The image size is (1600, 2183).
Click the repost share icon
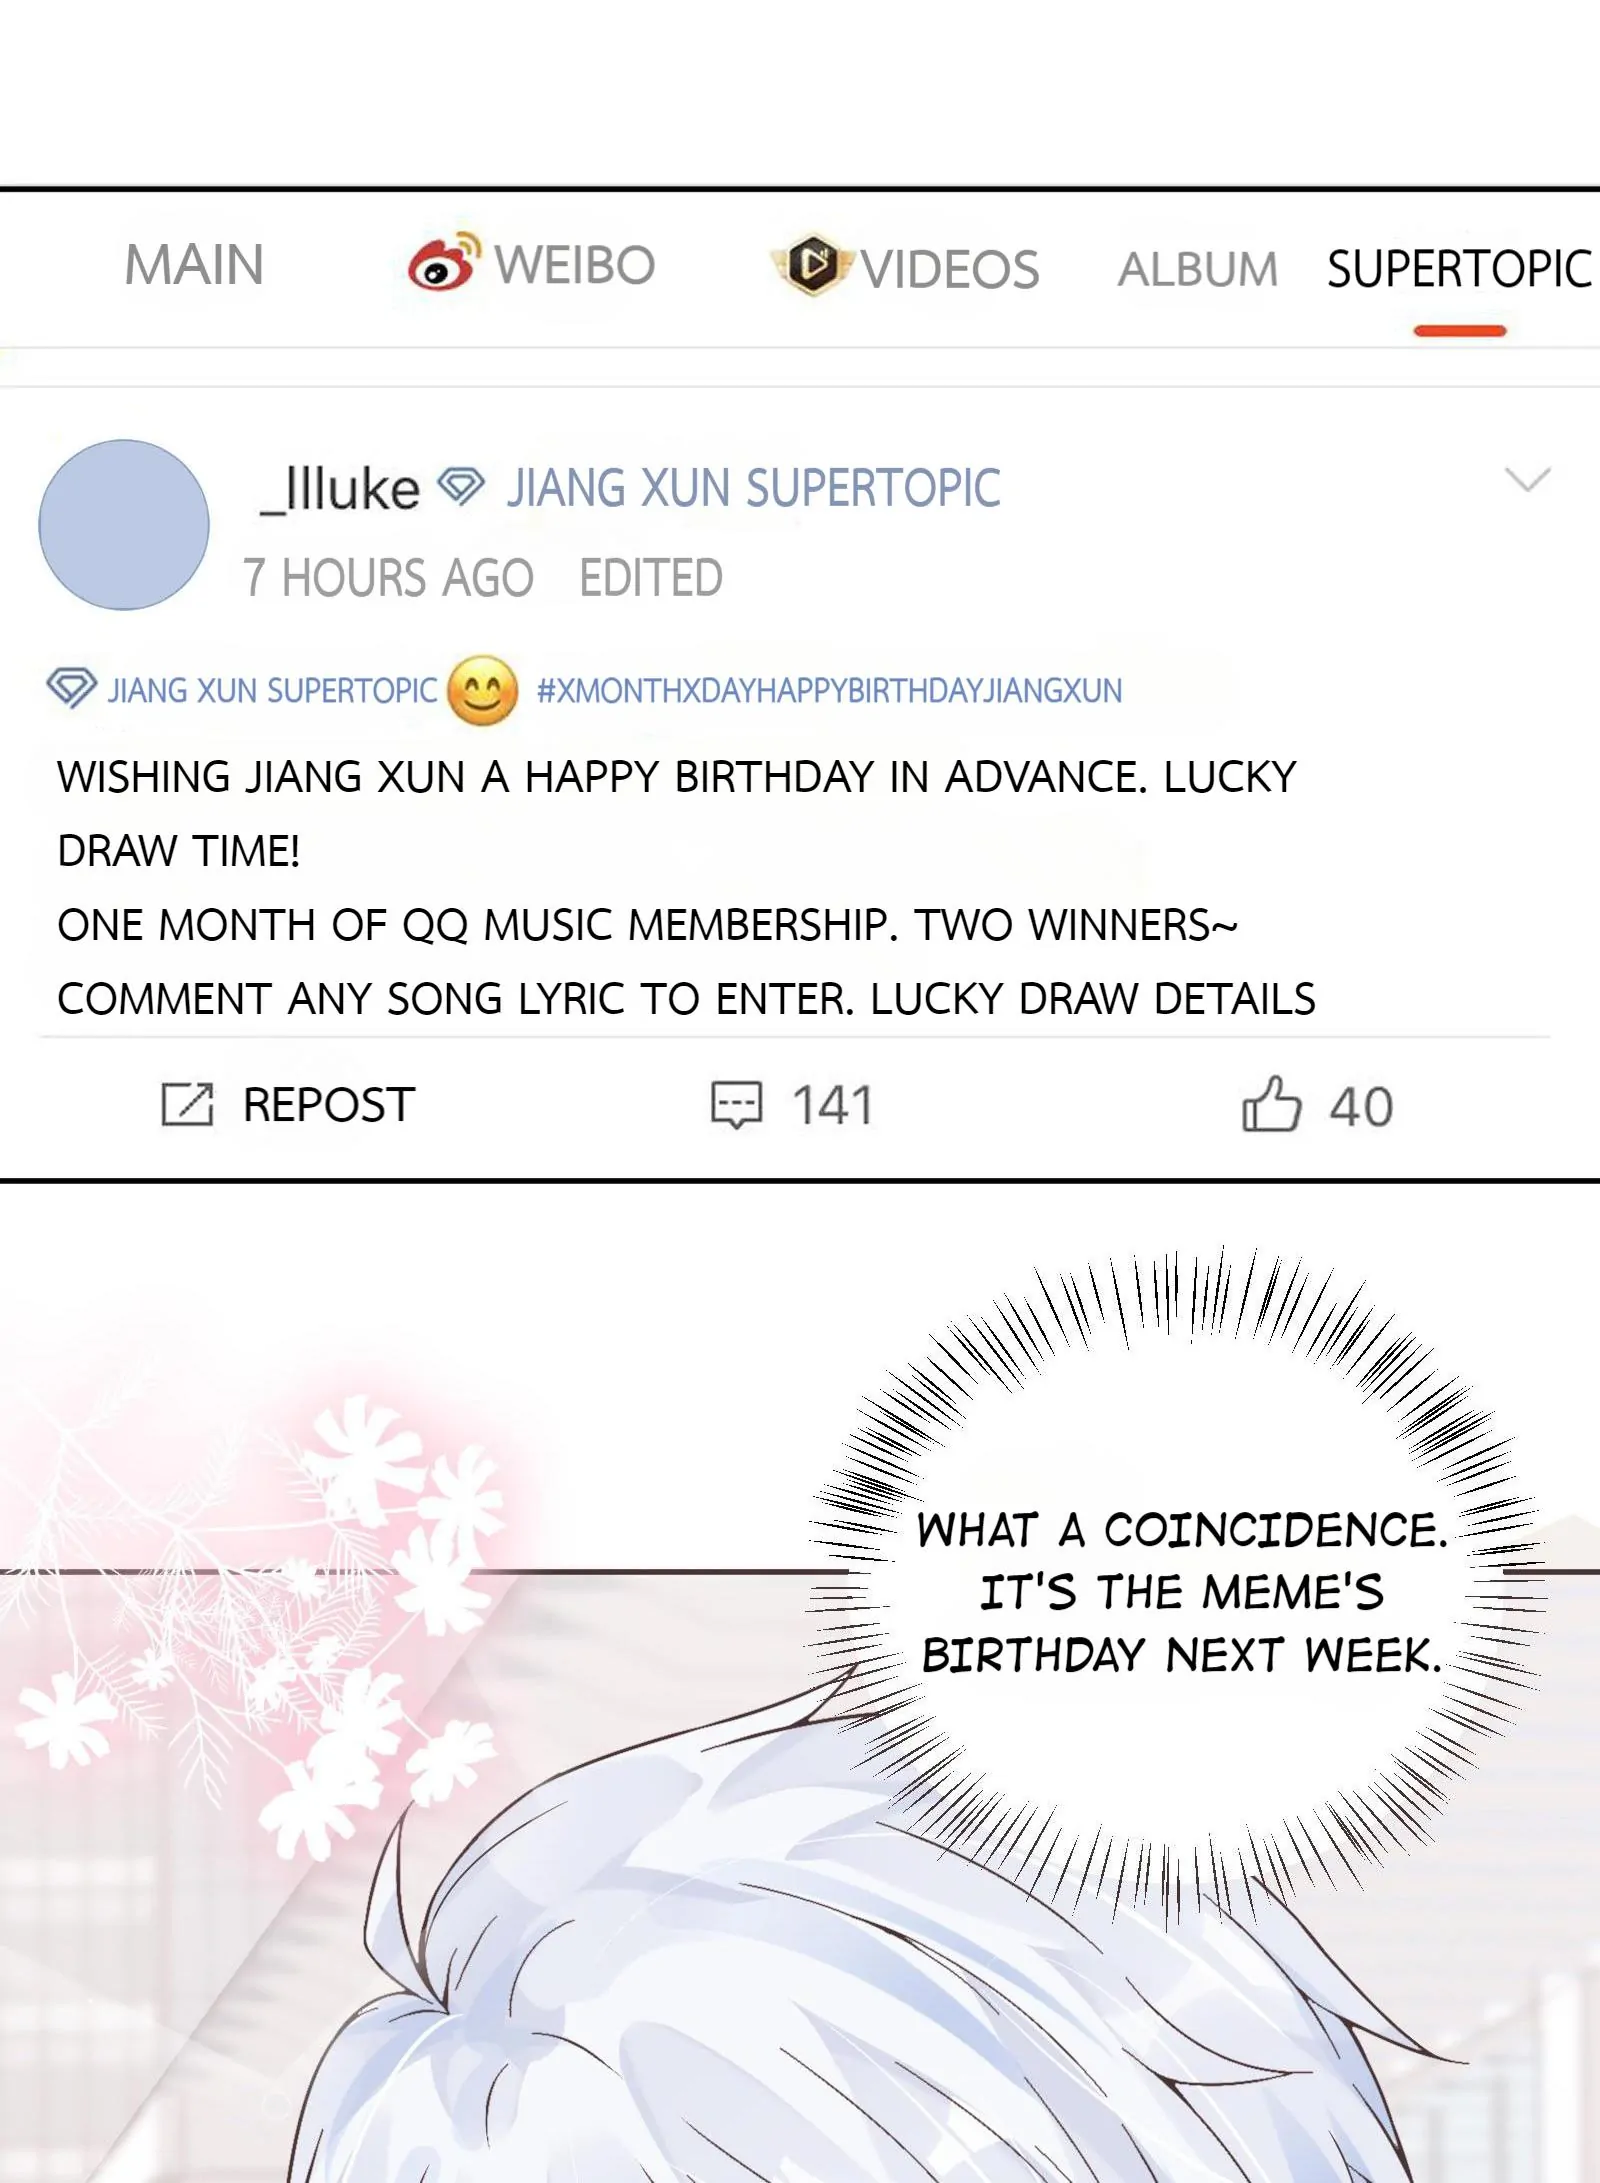188,1104
